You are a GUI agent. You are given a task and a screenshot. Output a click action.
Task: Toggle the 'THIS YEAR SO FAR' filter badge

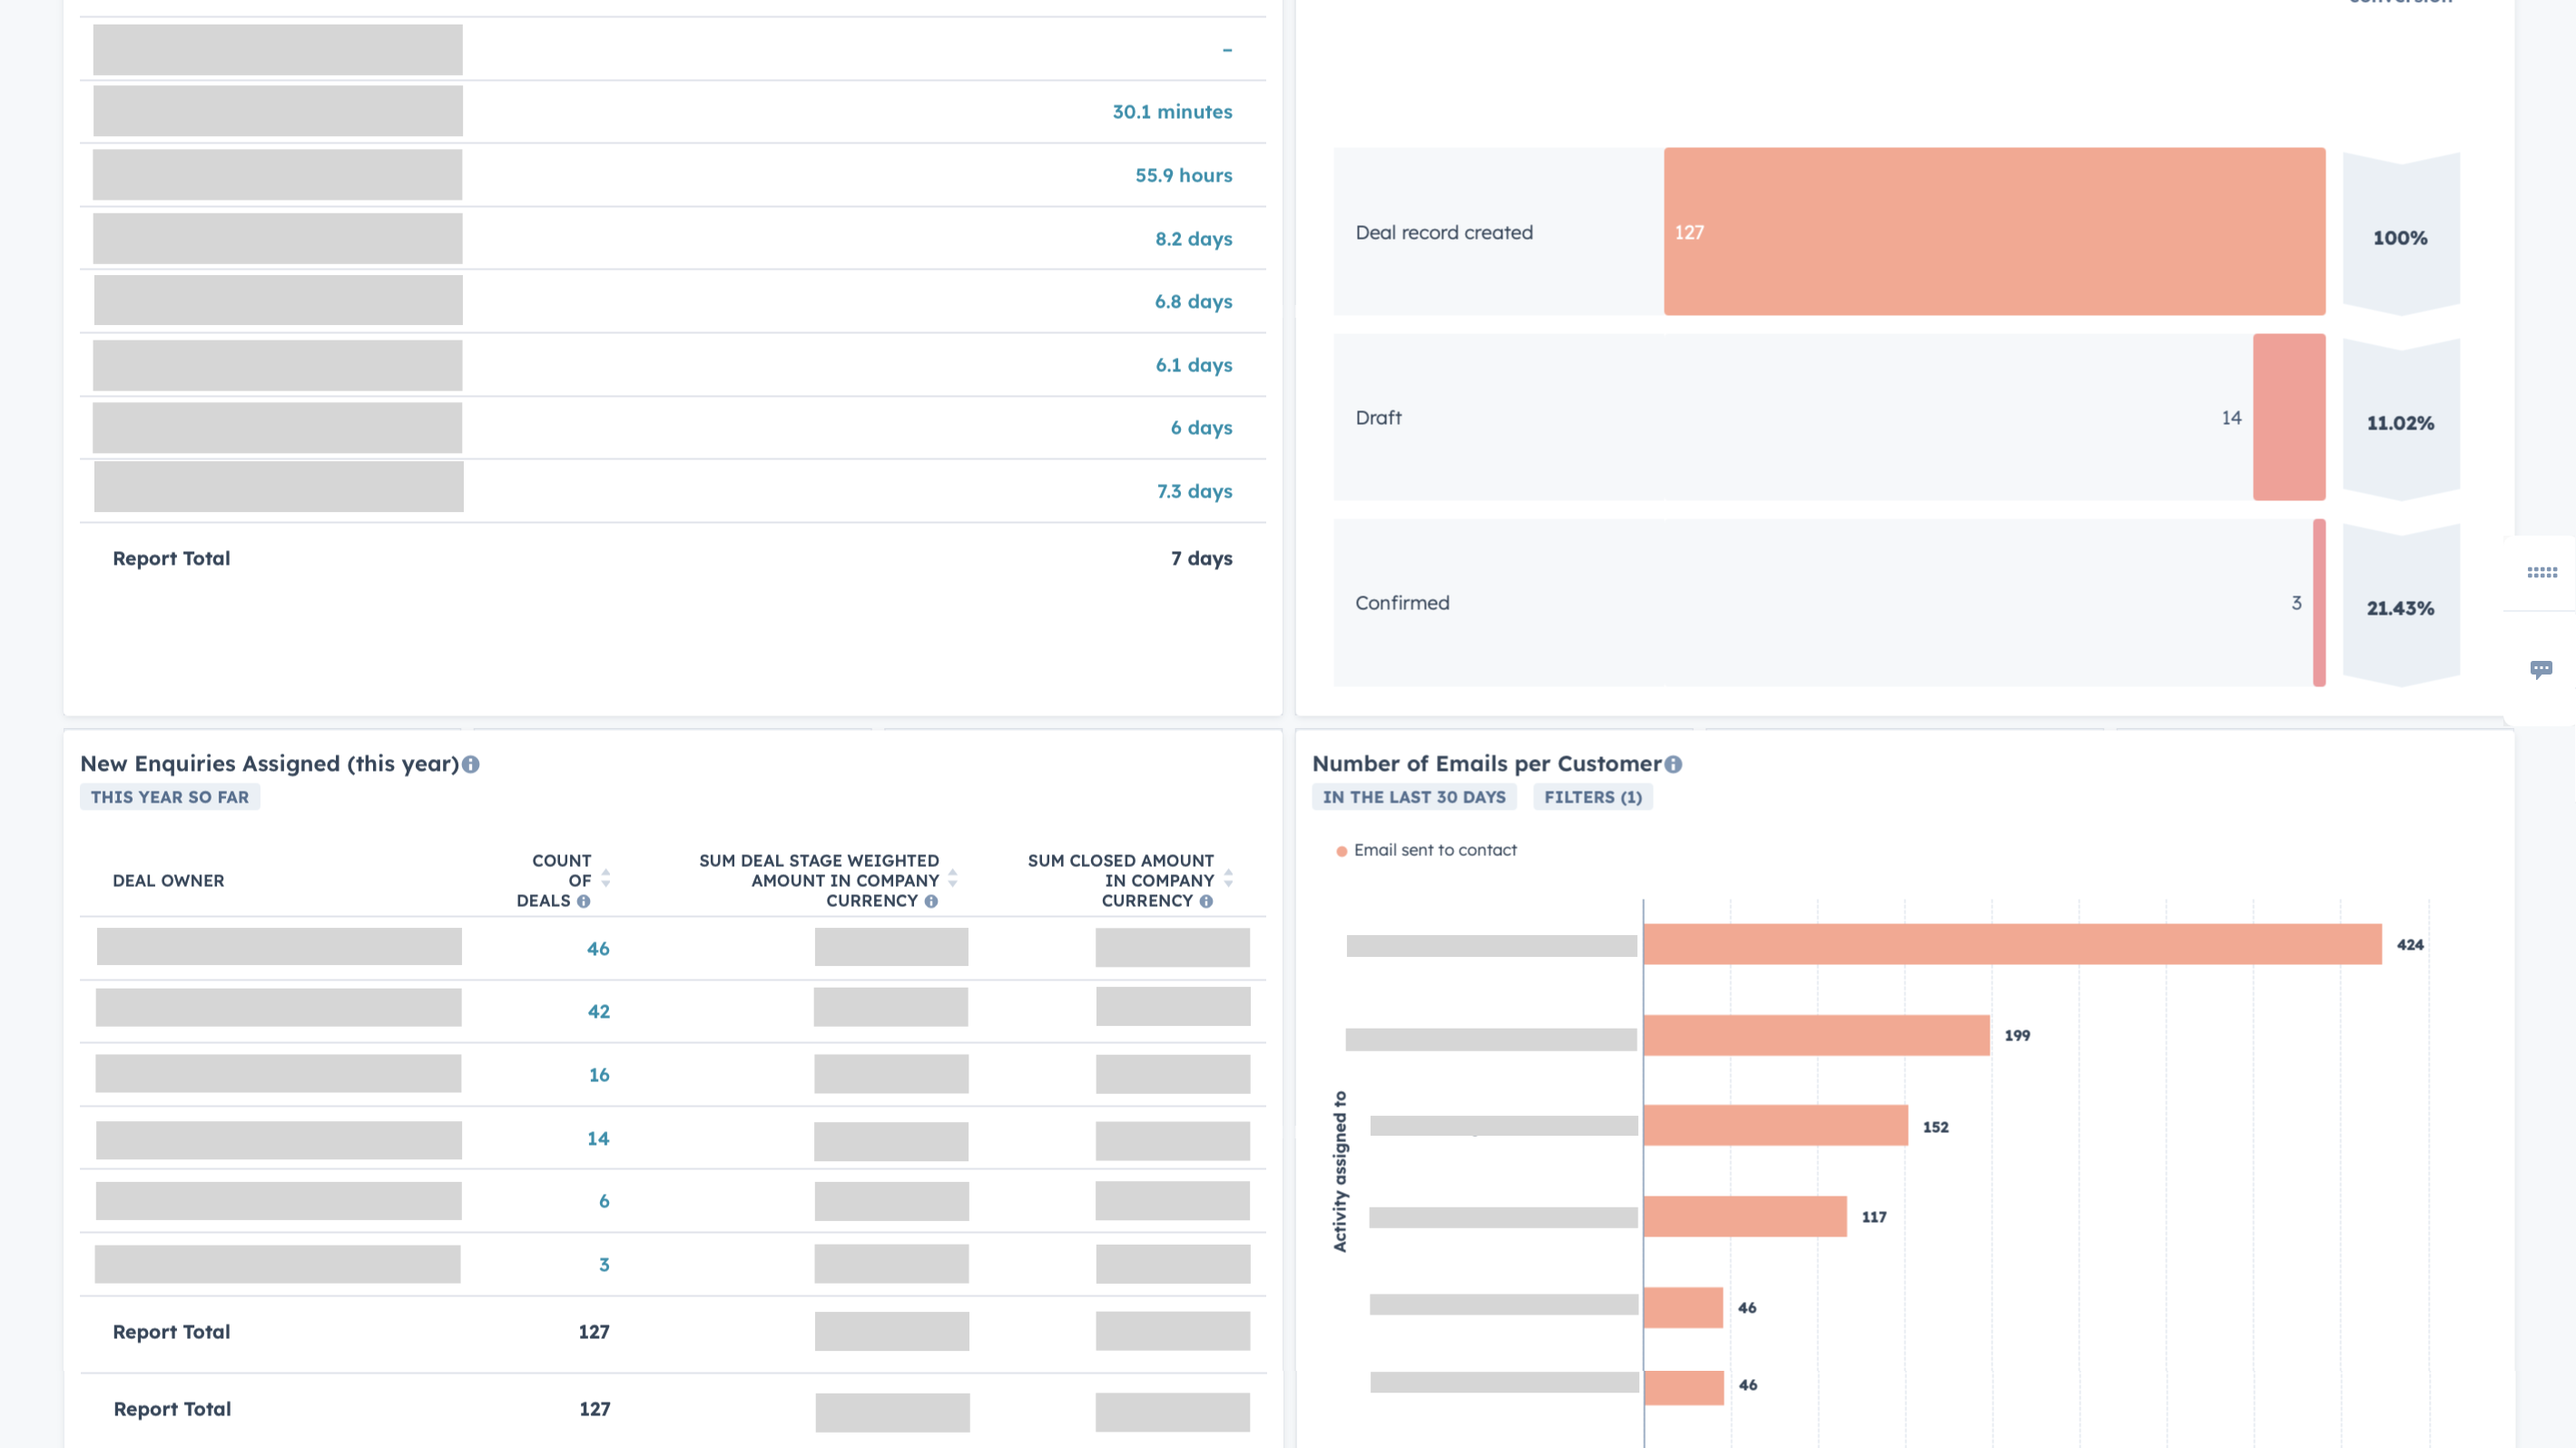tap(170, 796)
